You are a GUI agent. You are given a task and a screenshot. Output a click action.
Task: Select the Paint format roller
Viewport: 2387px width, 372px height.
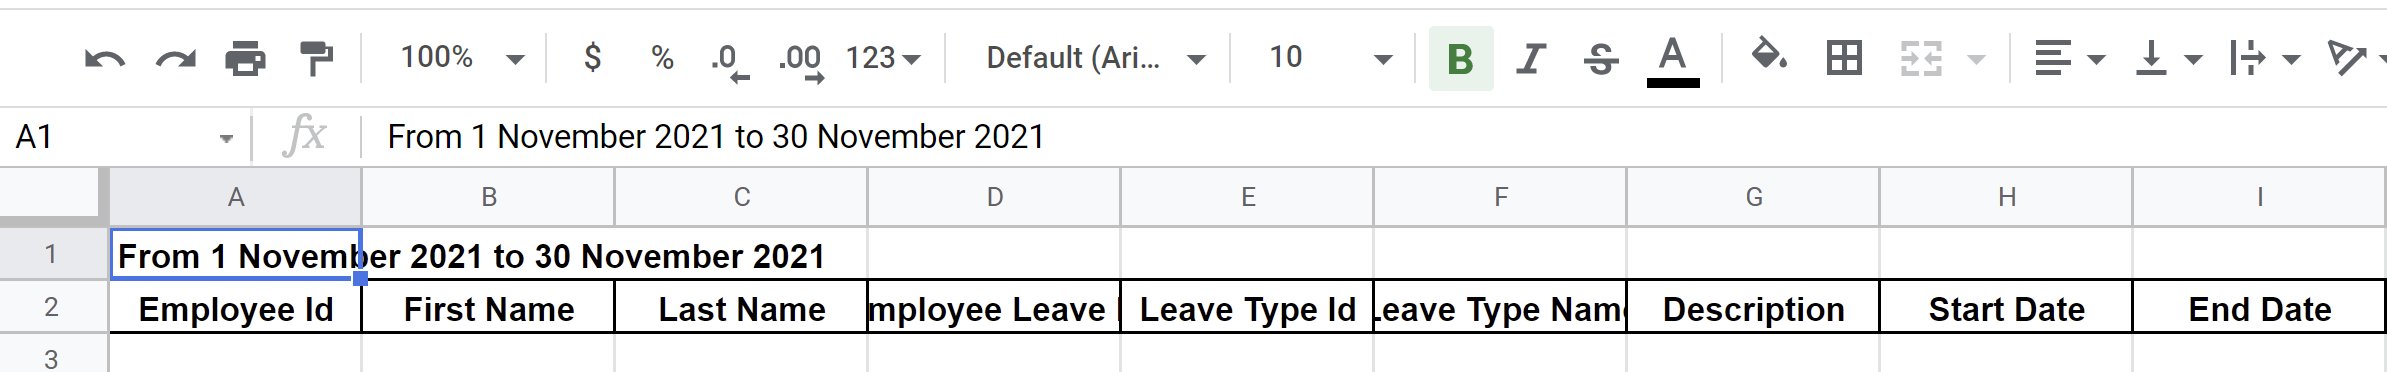tap(316, 59)
